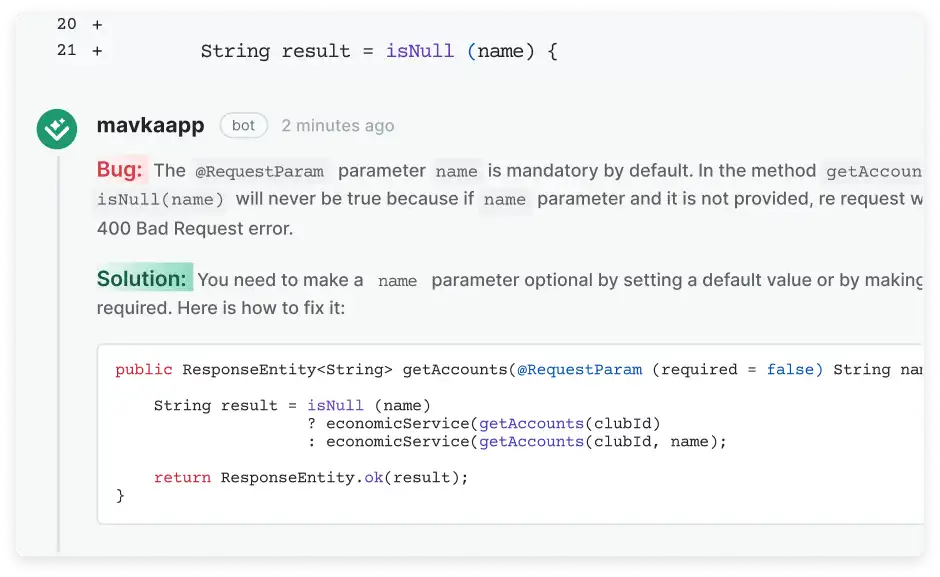Click the plus marker on line 20
Image resolution: width=940 pixels, height=577 pixels.
pyautogui.click(x=97, y=24)
